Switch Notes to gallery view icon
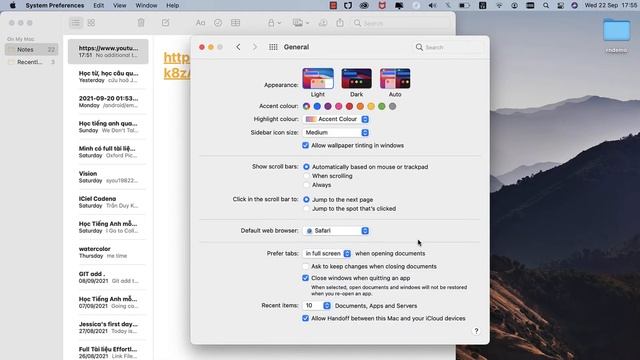 pos(91,23)
